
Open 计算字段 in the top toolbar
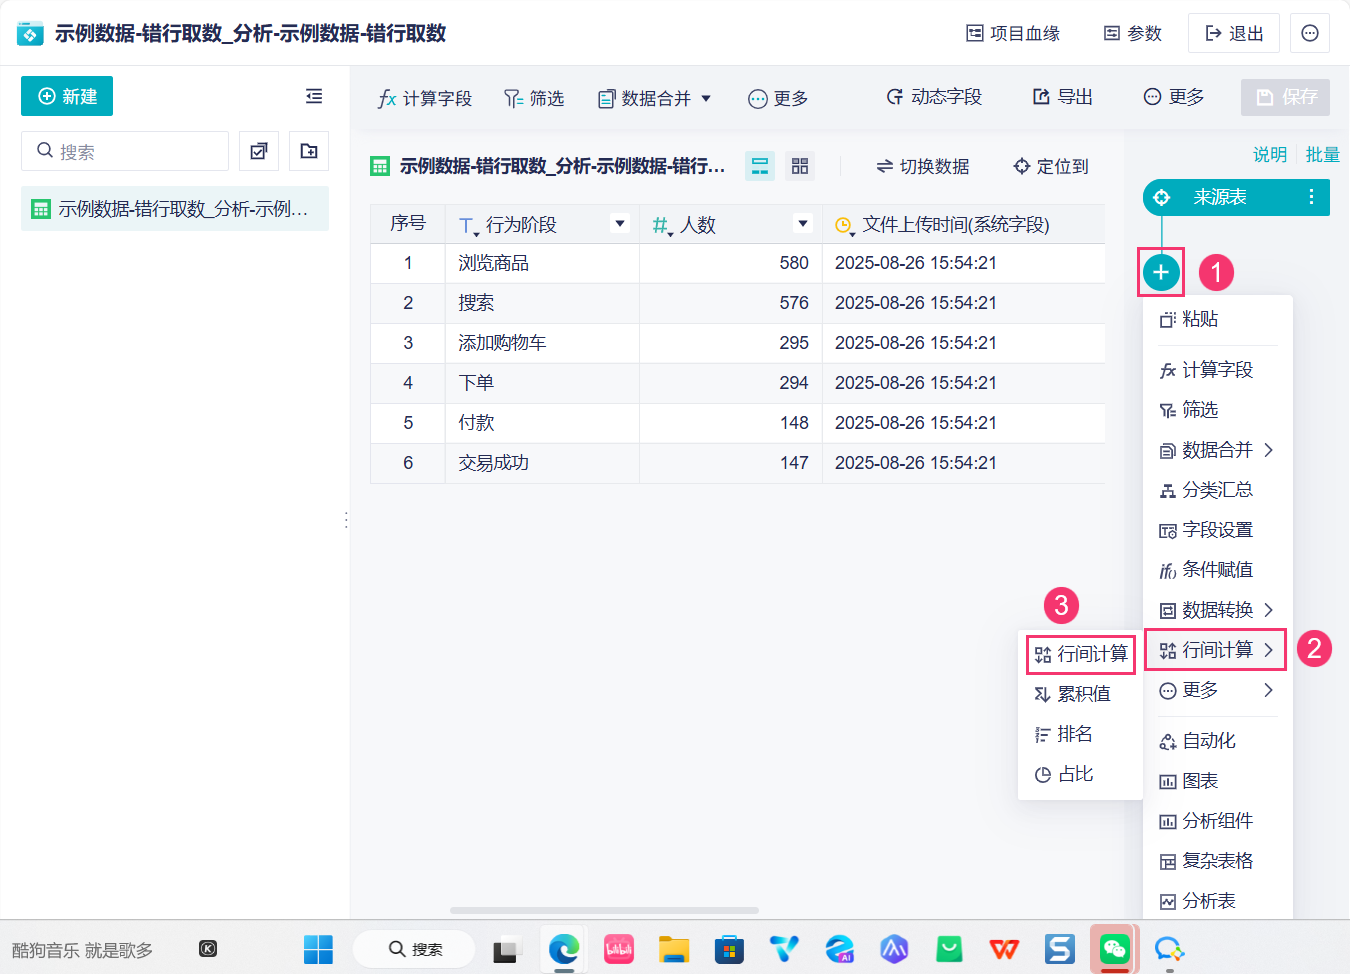point(425,98)
